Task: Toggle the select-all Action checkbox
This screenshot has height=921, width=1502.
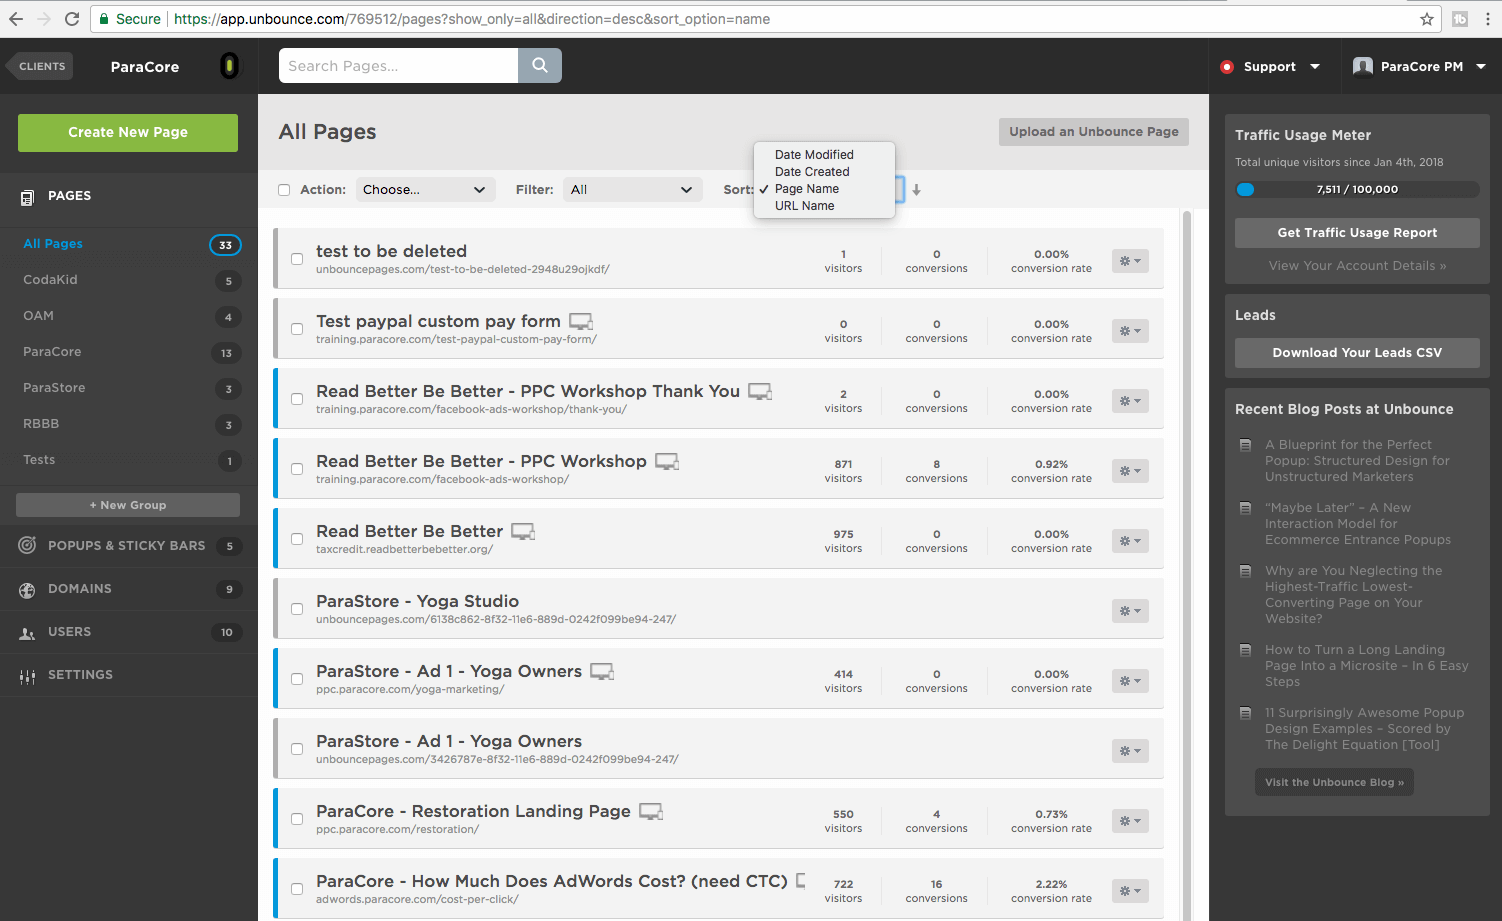Action: click(284, 190)
